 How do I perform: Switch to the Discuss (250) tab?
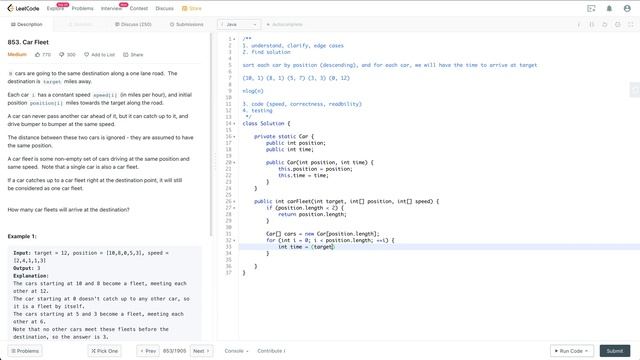click(133, 24)
